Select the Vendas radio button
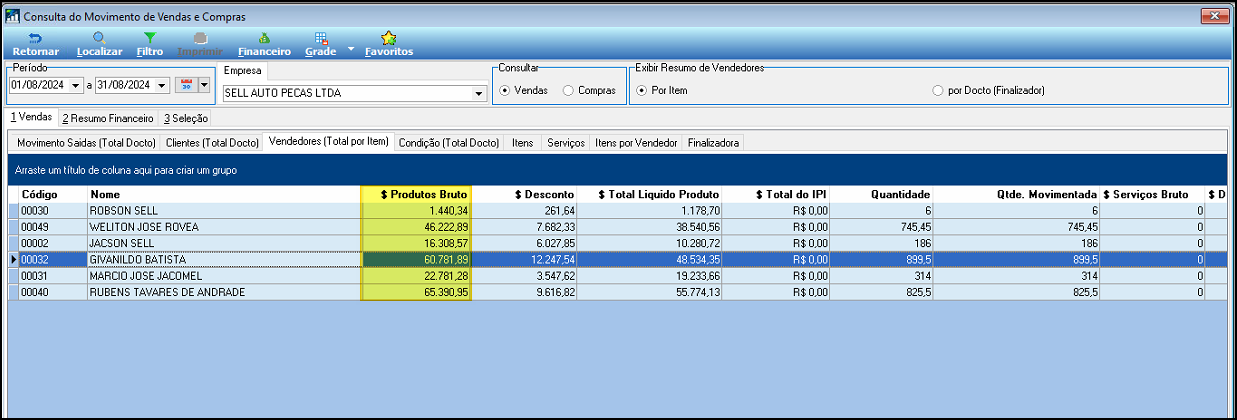 505,90
